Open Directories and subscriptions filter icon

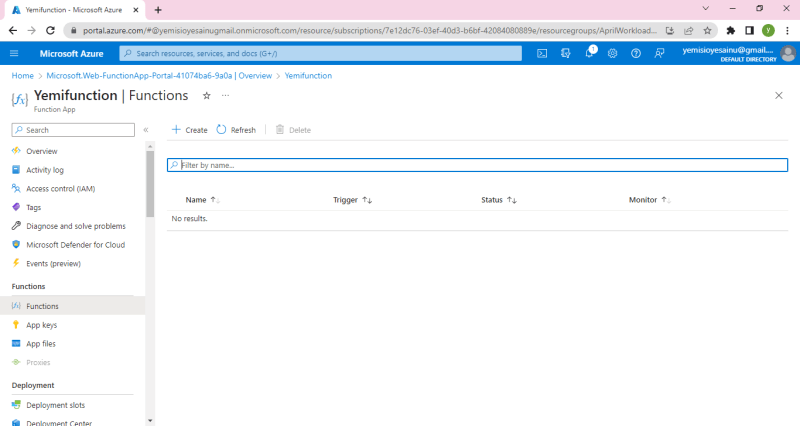click(x=565, y=53)
